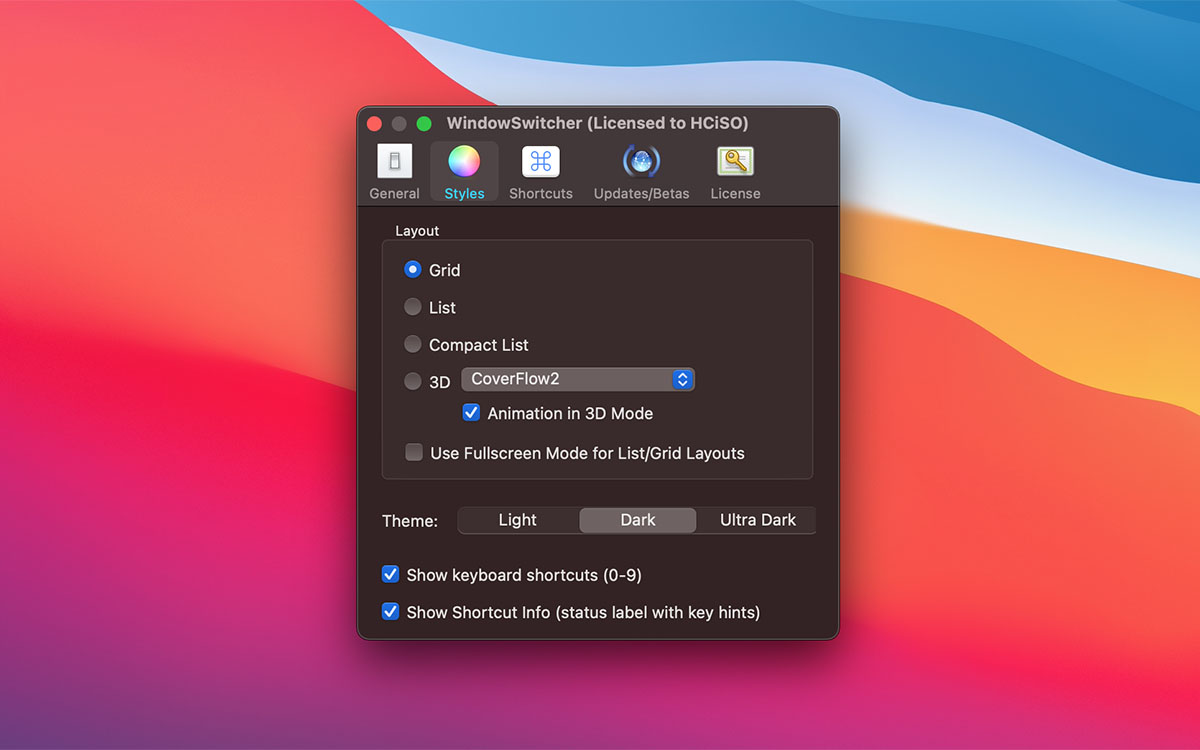This screenshot has height=750, width=1200.
Task: Expand the CoverFlow2 3D style dropdown
Action: point(578,379)
